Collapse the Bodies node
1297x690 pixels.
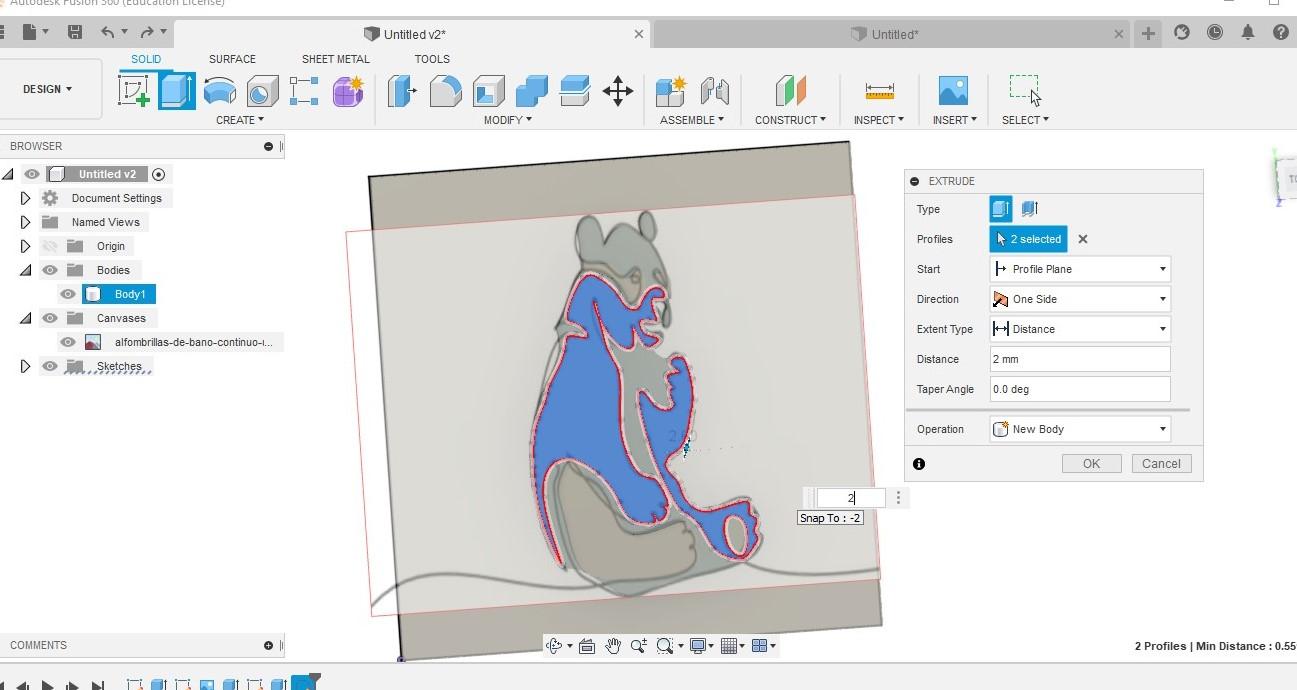[x=25, y=270]
